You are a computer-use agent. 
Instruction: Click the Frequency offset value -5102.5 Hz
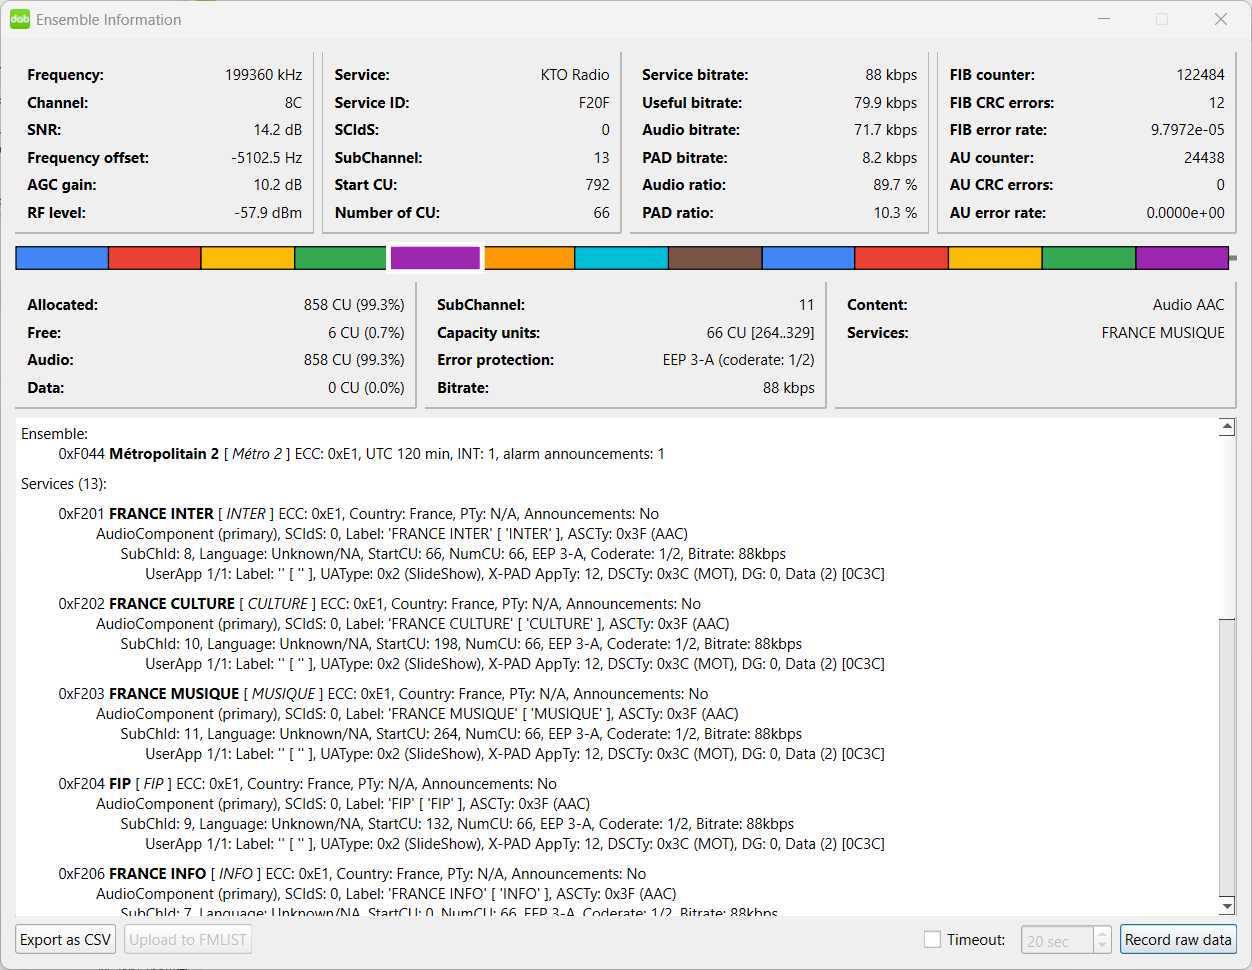pos(267,158)
